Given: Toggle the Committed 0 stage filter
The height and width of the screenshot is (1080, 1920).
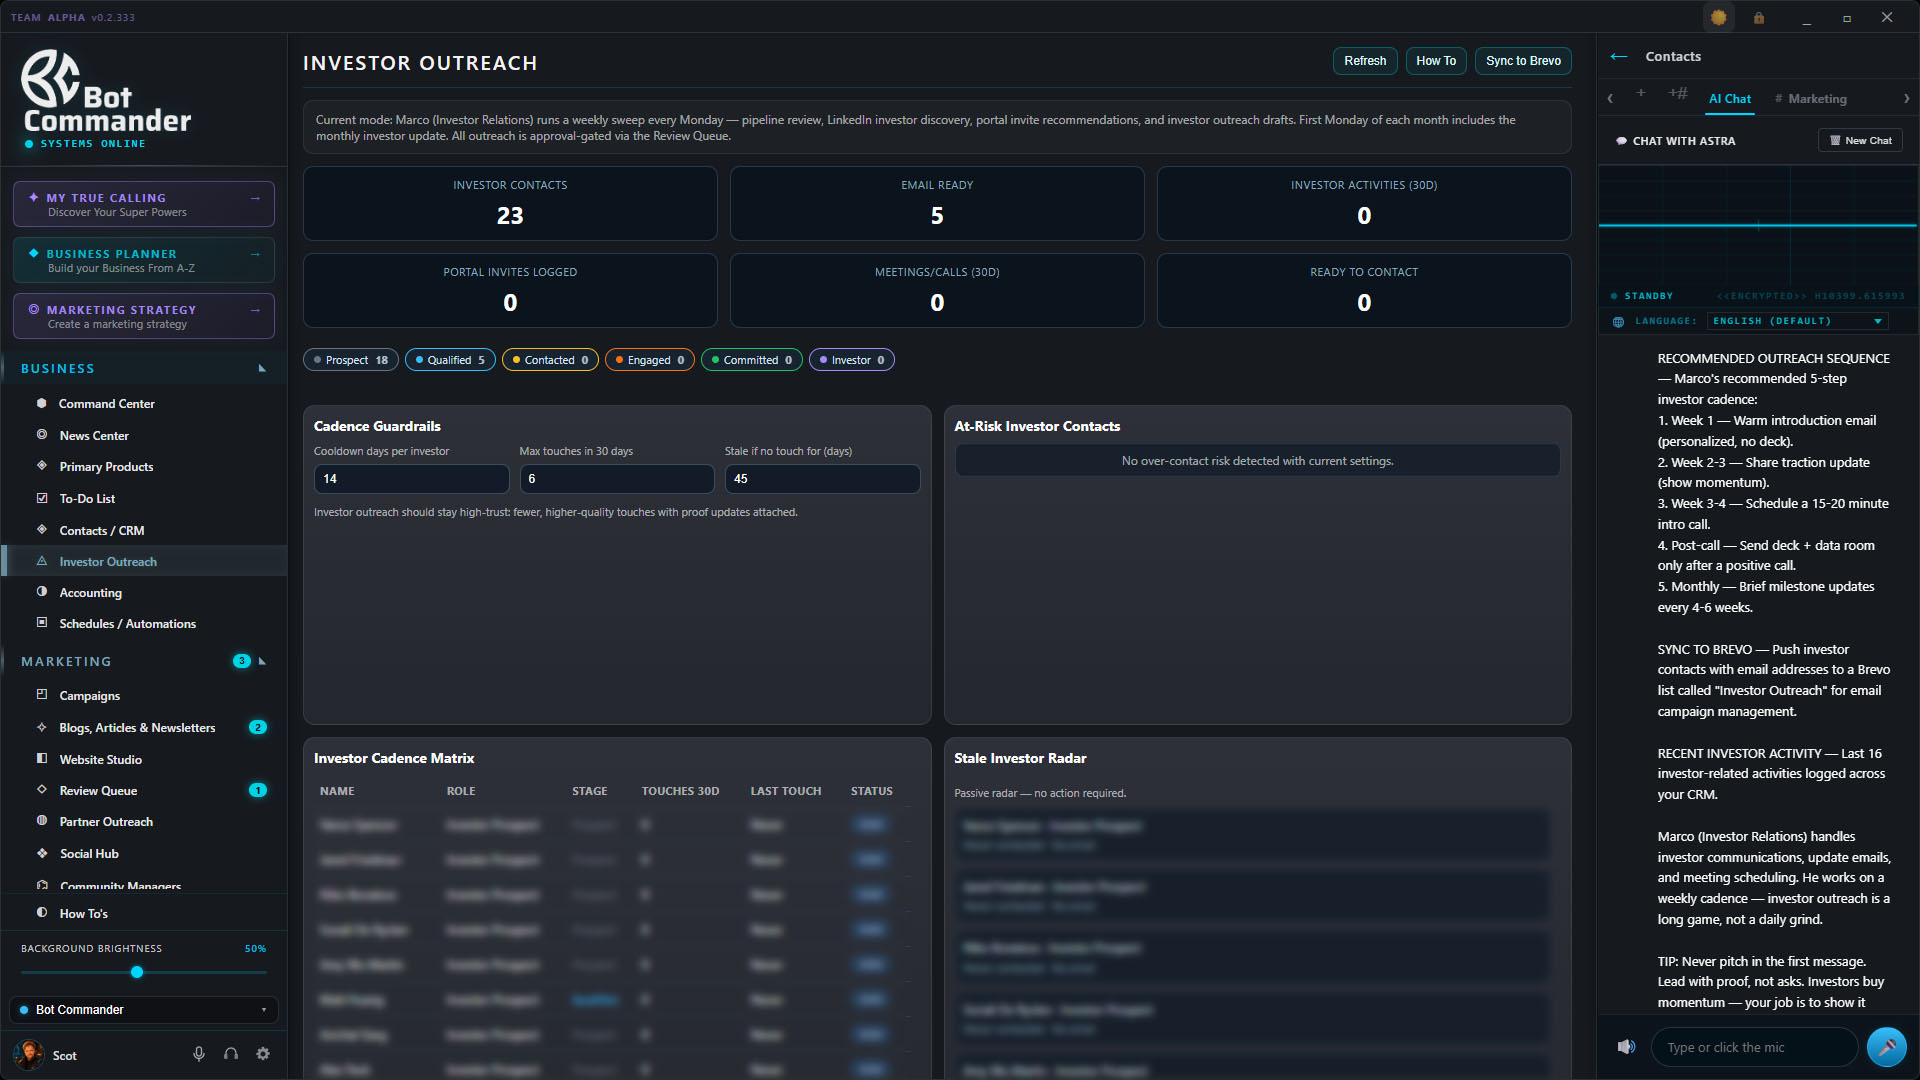Looking at the screenshot, I should [752, 360].
